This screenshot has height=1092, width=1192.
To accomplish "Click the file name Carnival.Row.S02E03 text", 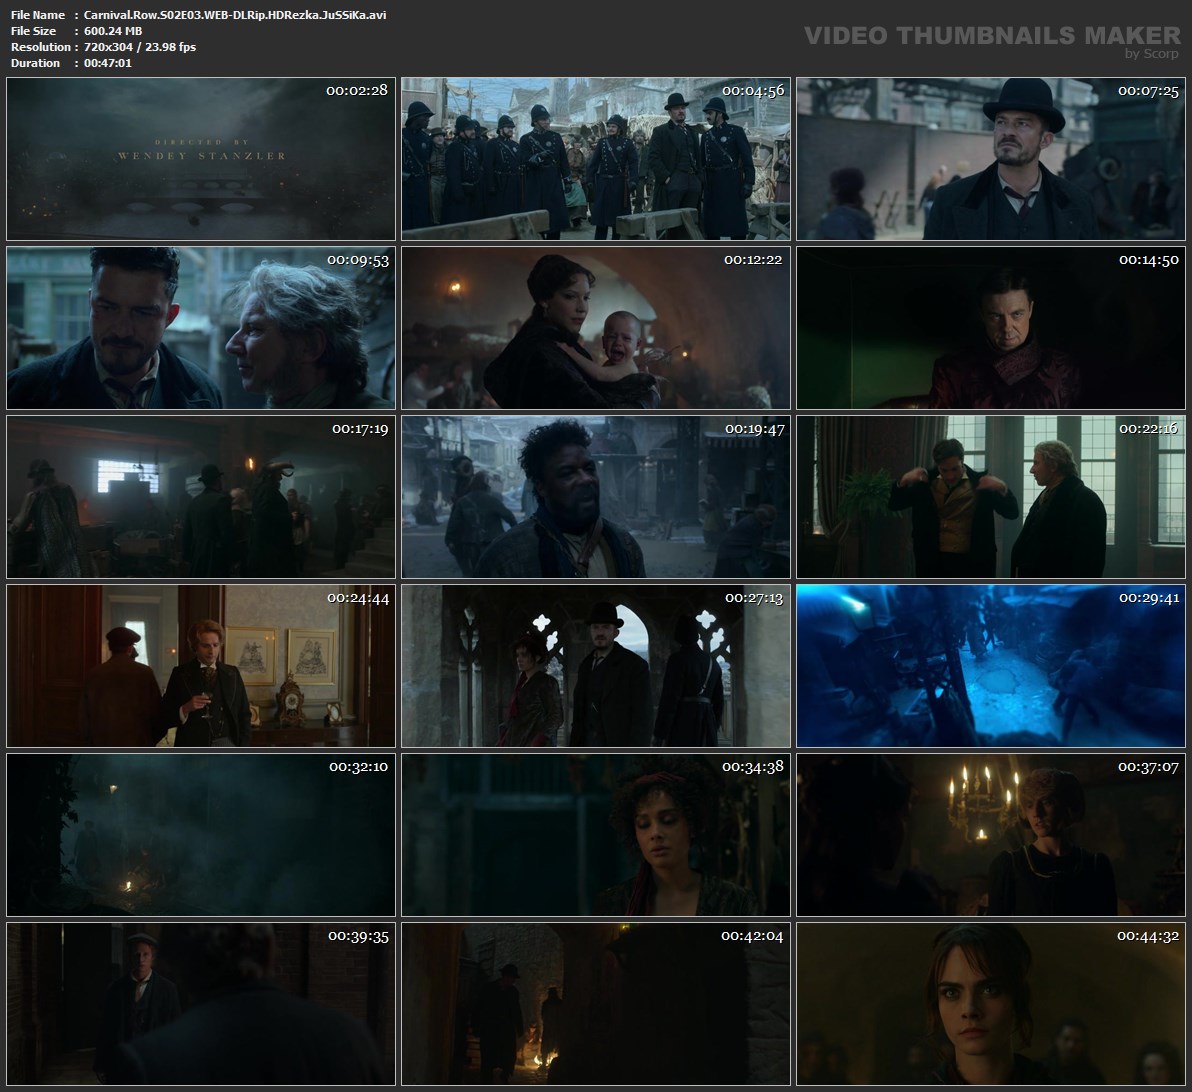I will 235,15.
